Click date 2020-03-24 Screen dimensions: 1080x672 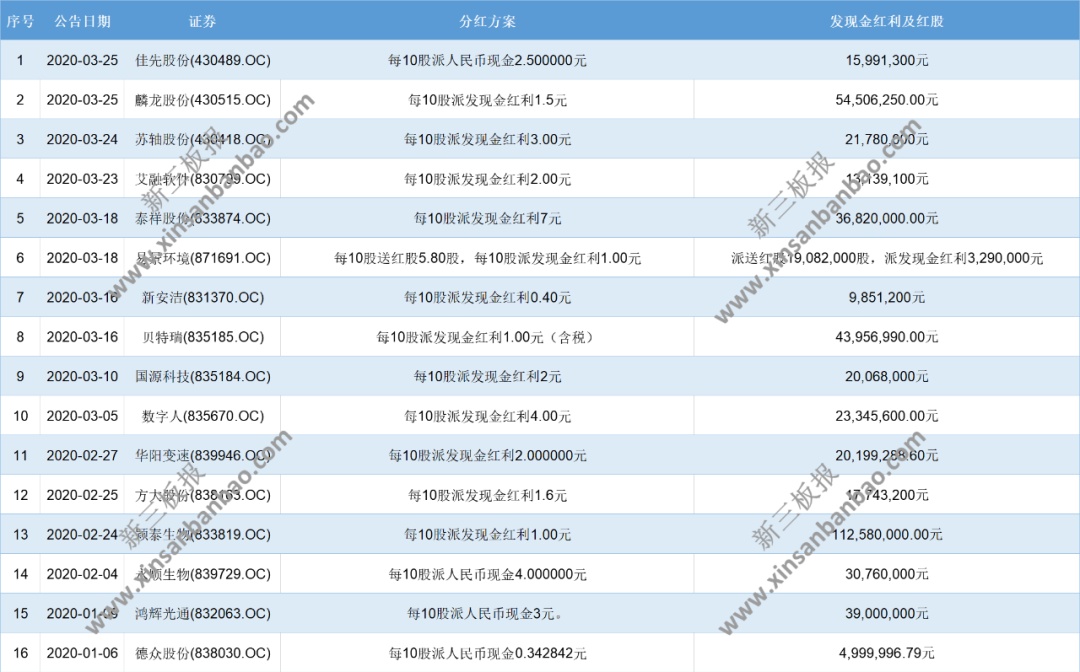[x=83, y=139]
